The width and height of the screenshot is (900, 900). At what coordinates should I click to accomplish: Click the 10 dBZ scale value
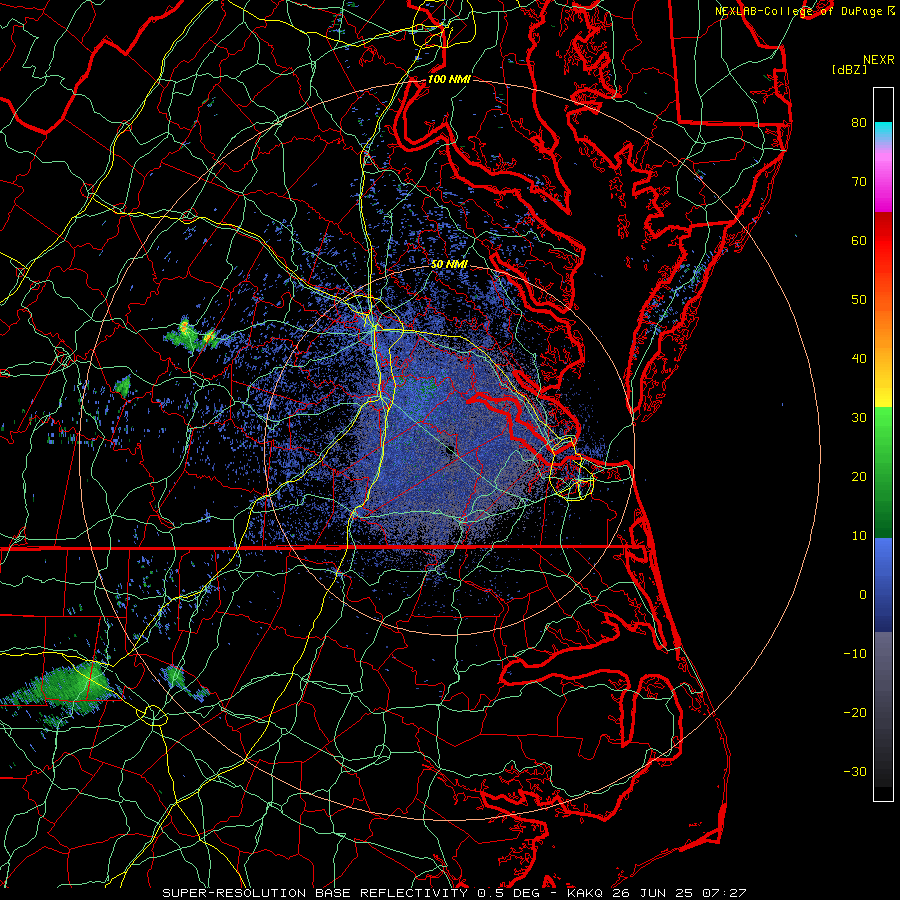859,536
